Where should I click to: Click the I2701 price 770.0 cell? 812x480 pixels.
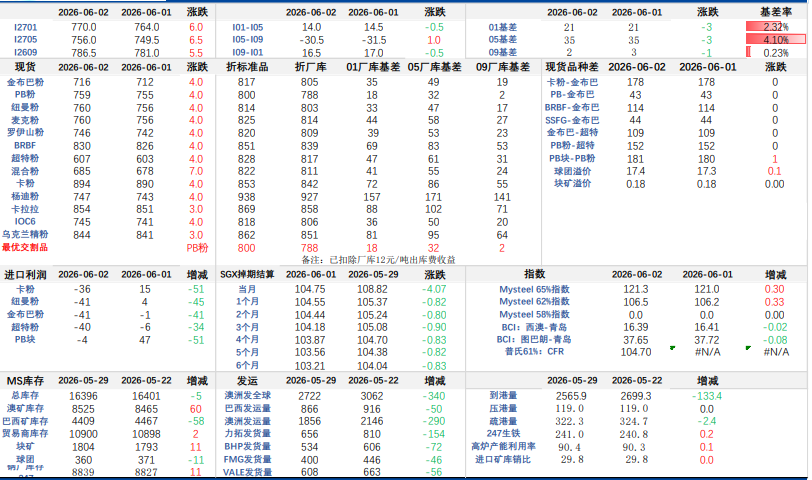click(x=83, y=27)
